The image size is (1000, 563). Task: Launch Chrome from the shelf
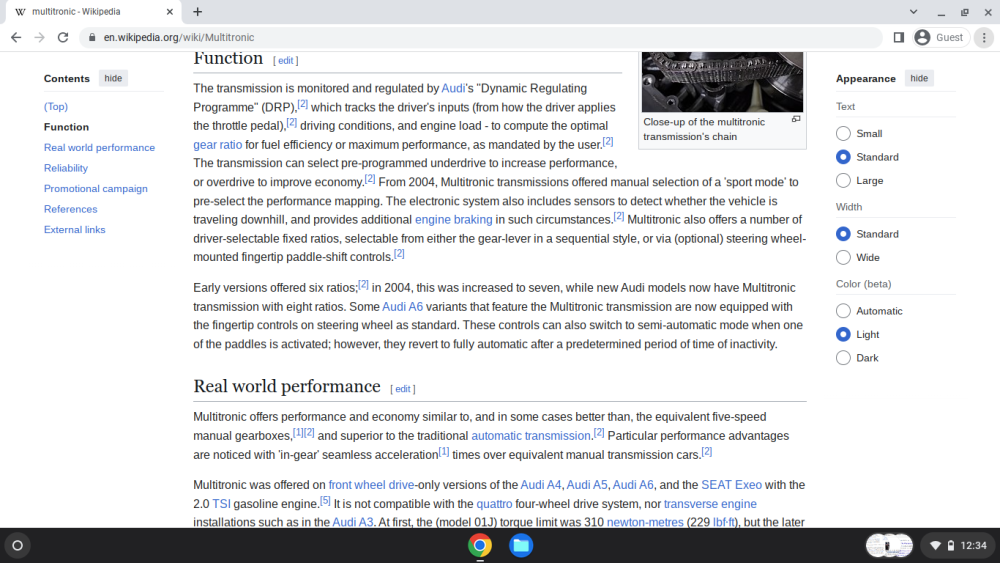point(480,545)
